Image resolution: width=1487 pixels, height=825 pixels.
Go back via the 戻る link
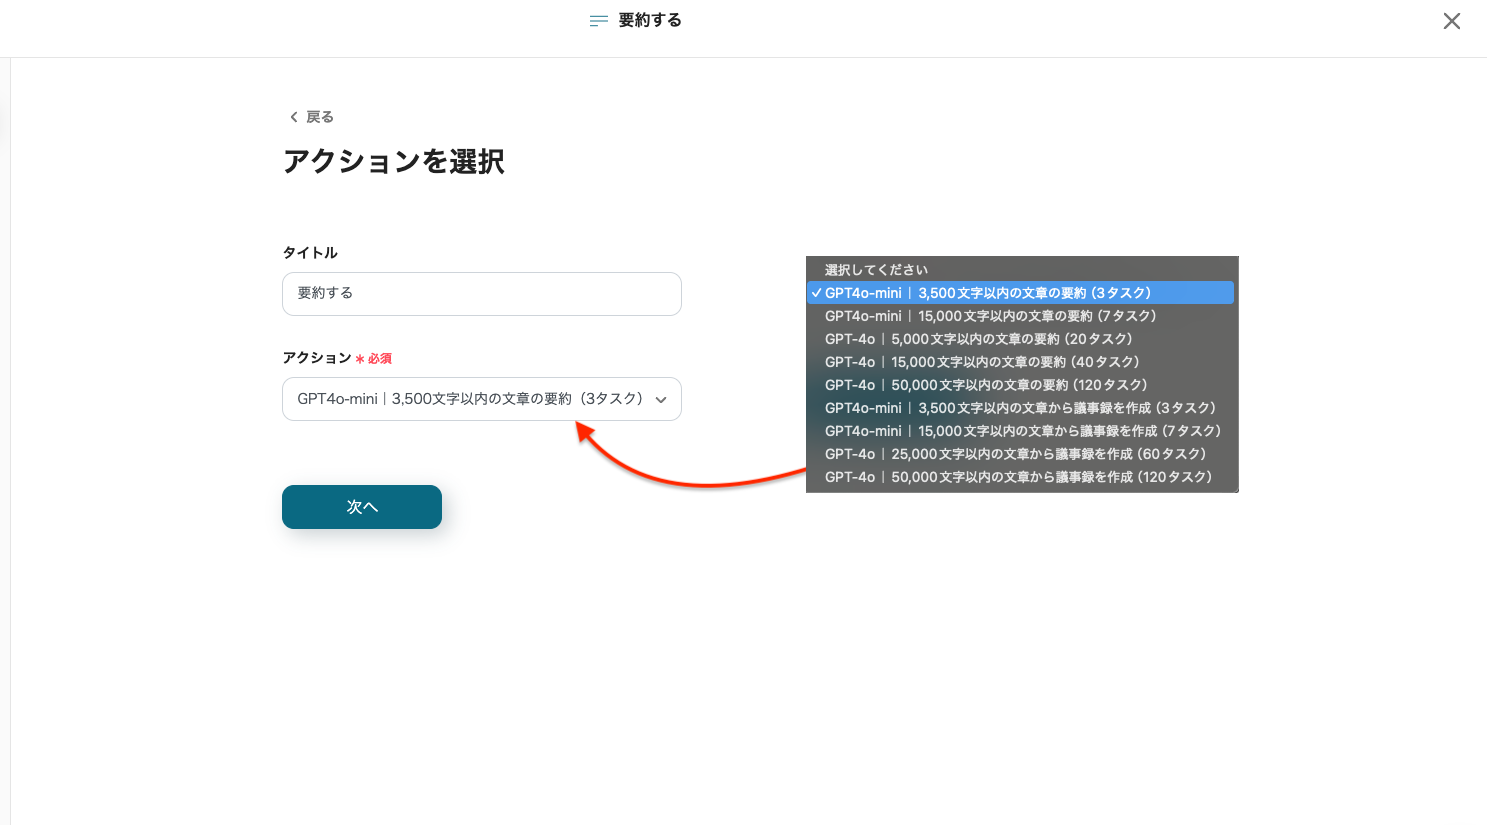(319, 117)
